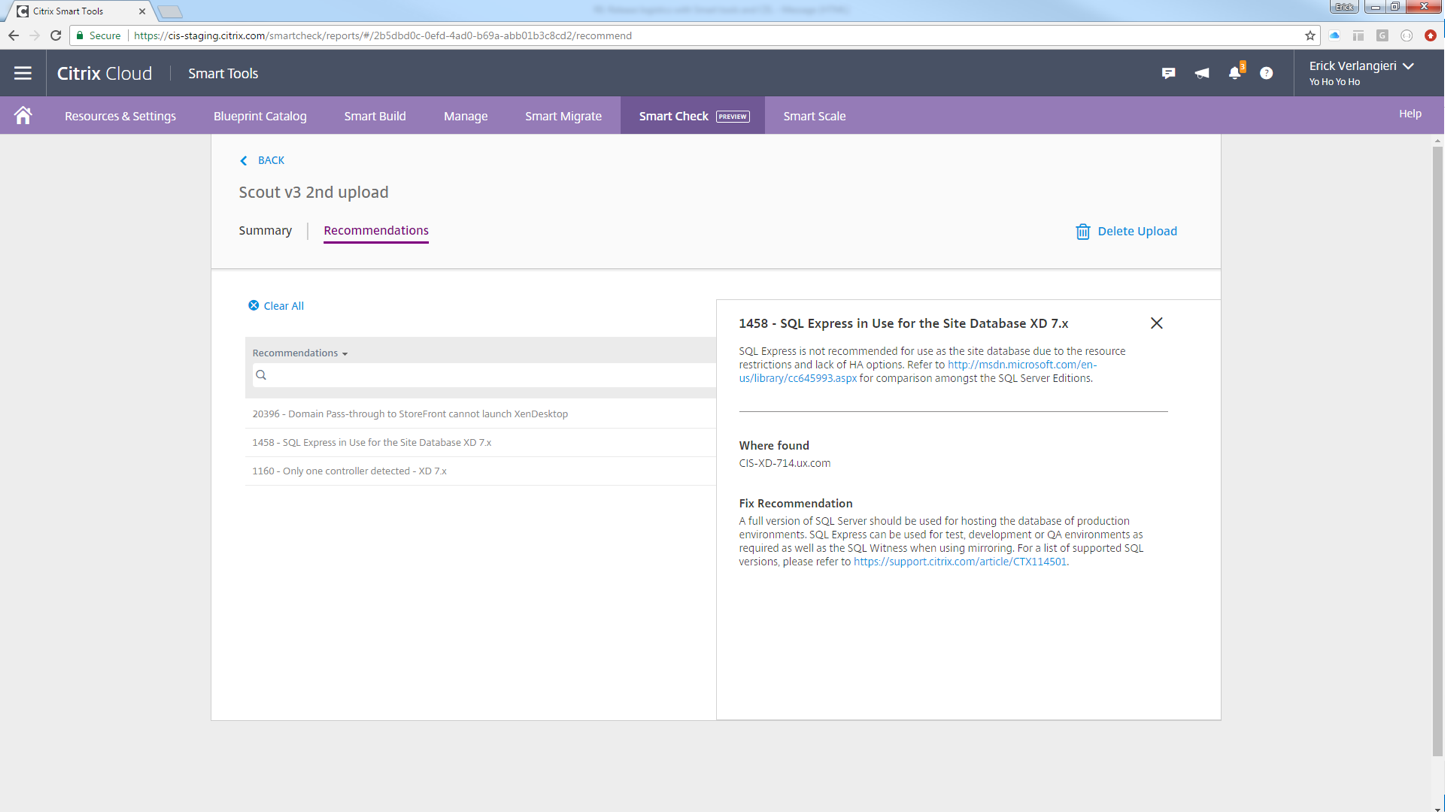This screenshot has height=812, width=1445.
Task: Open the notifications bell
Action: point(1235,73)
